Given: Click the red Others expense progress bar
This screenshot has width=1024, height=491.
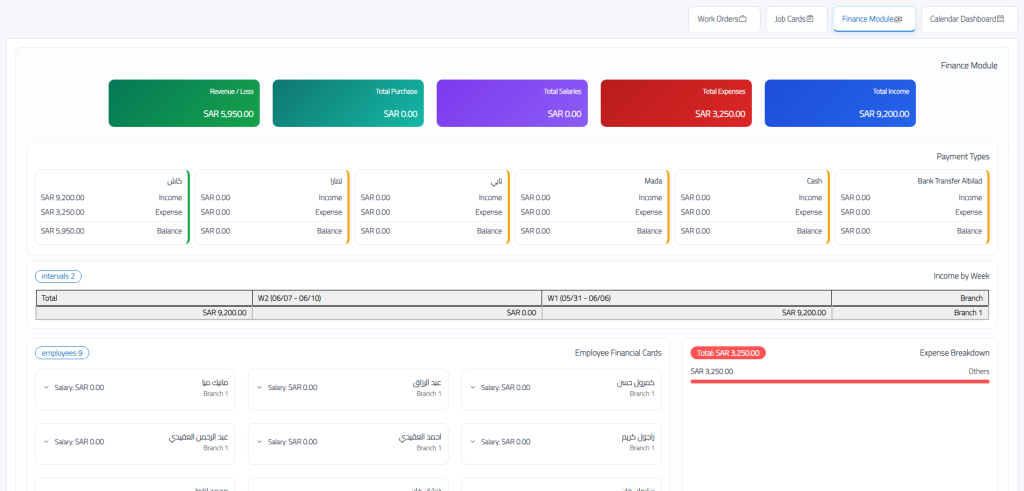Looking at the screenshot, I should [x=840, y=381].
